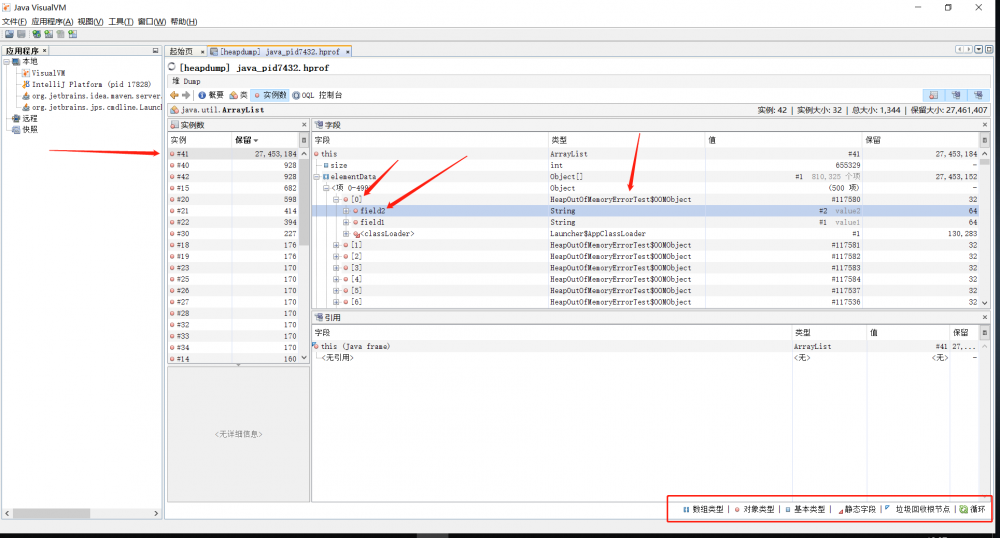Viewport: 1000px width, 538px height.
Task: Open the 窗口(W) menu
Action: tap(152, 22)
